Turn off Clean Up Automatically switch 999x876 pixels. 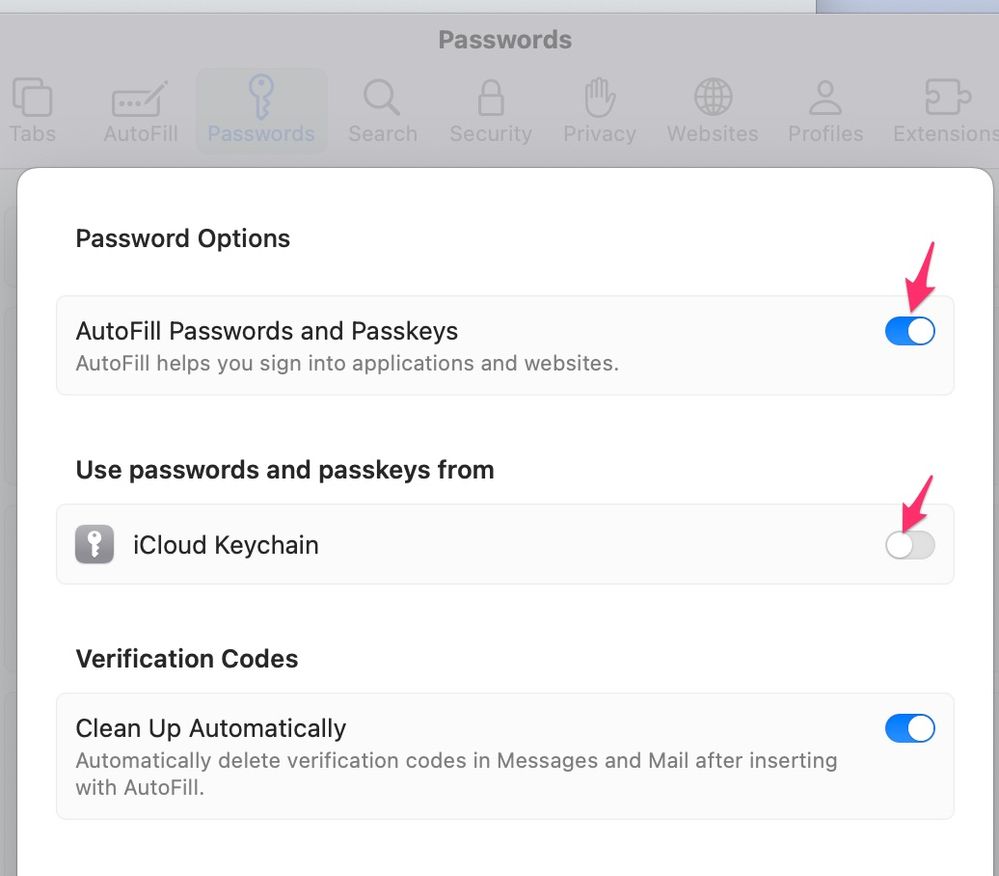[909, 728]
